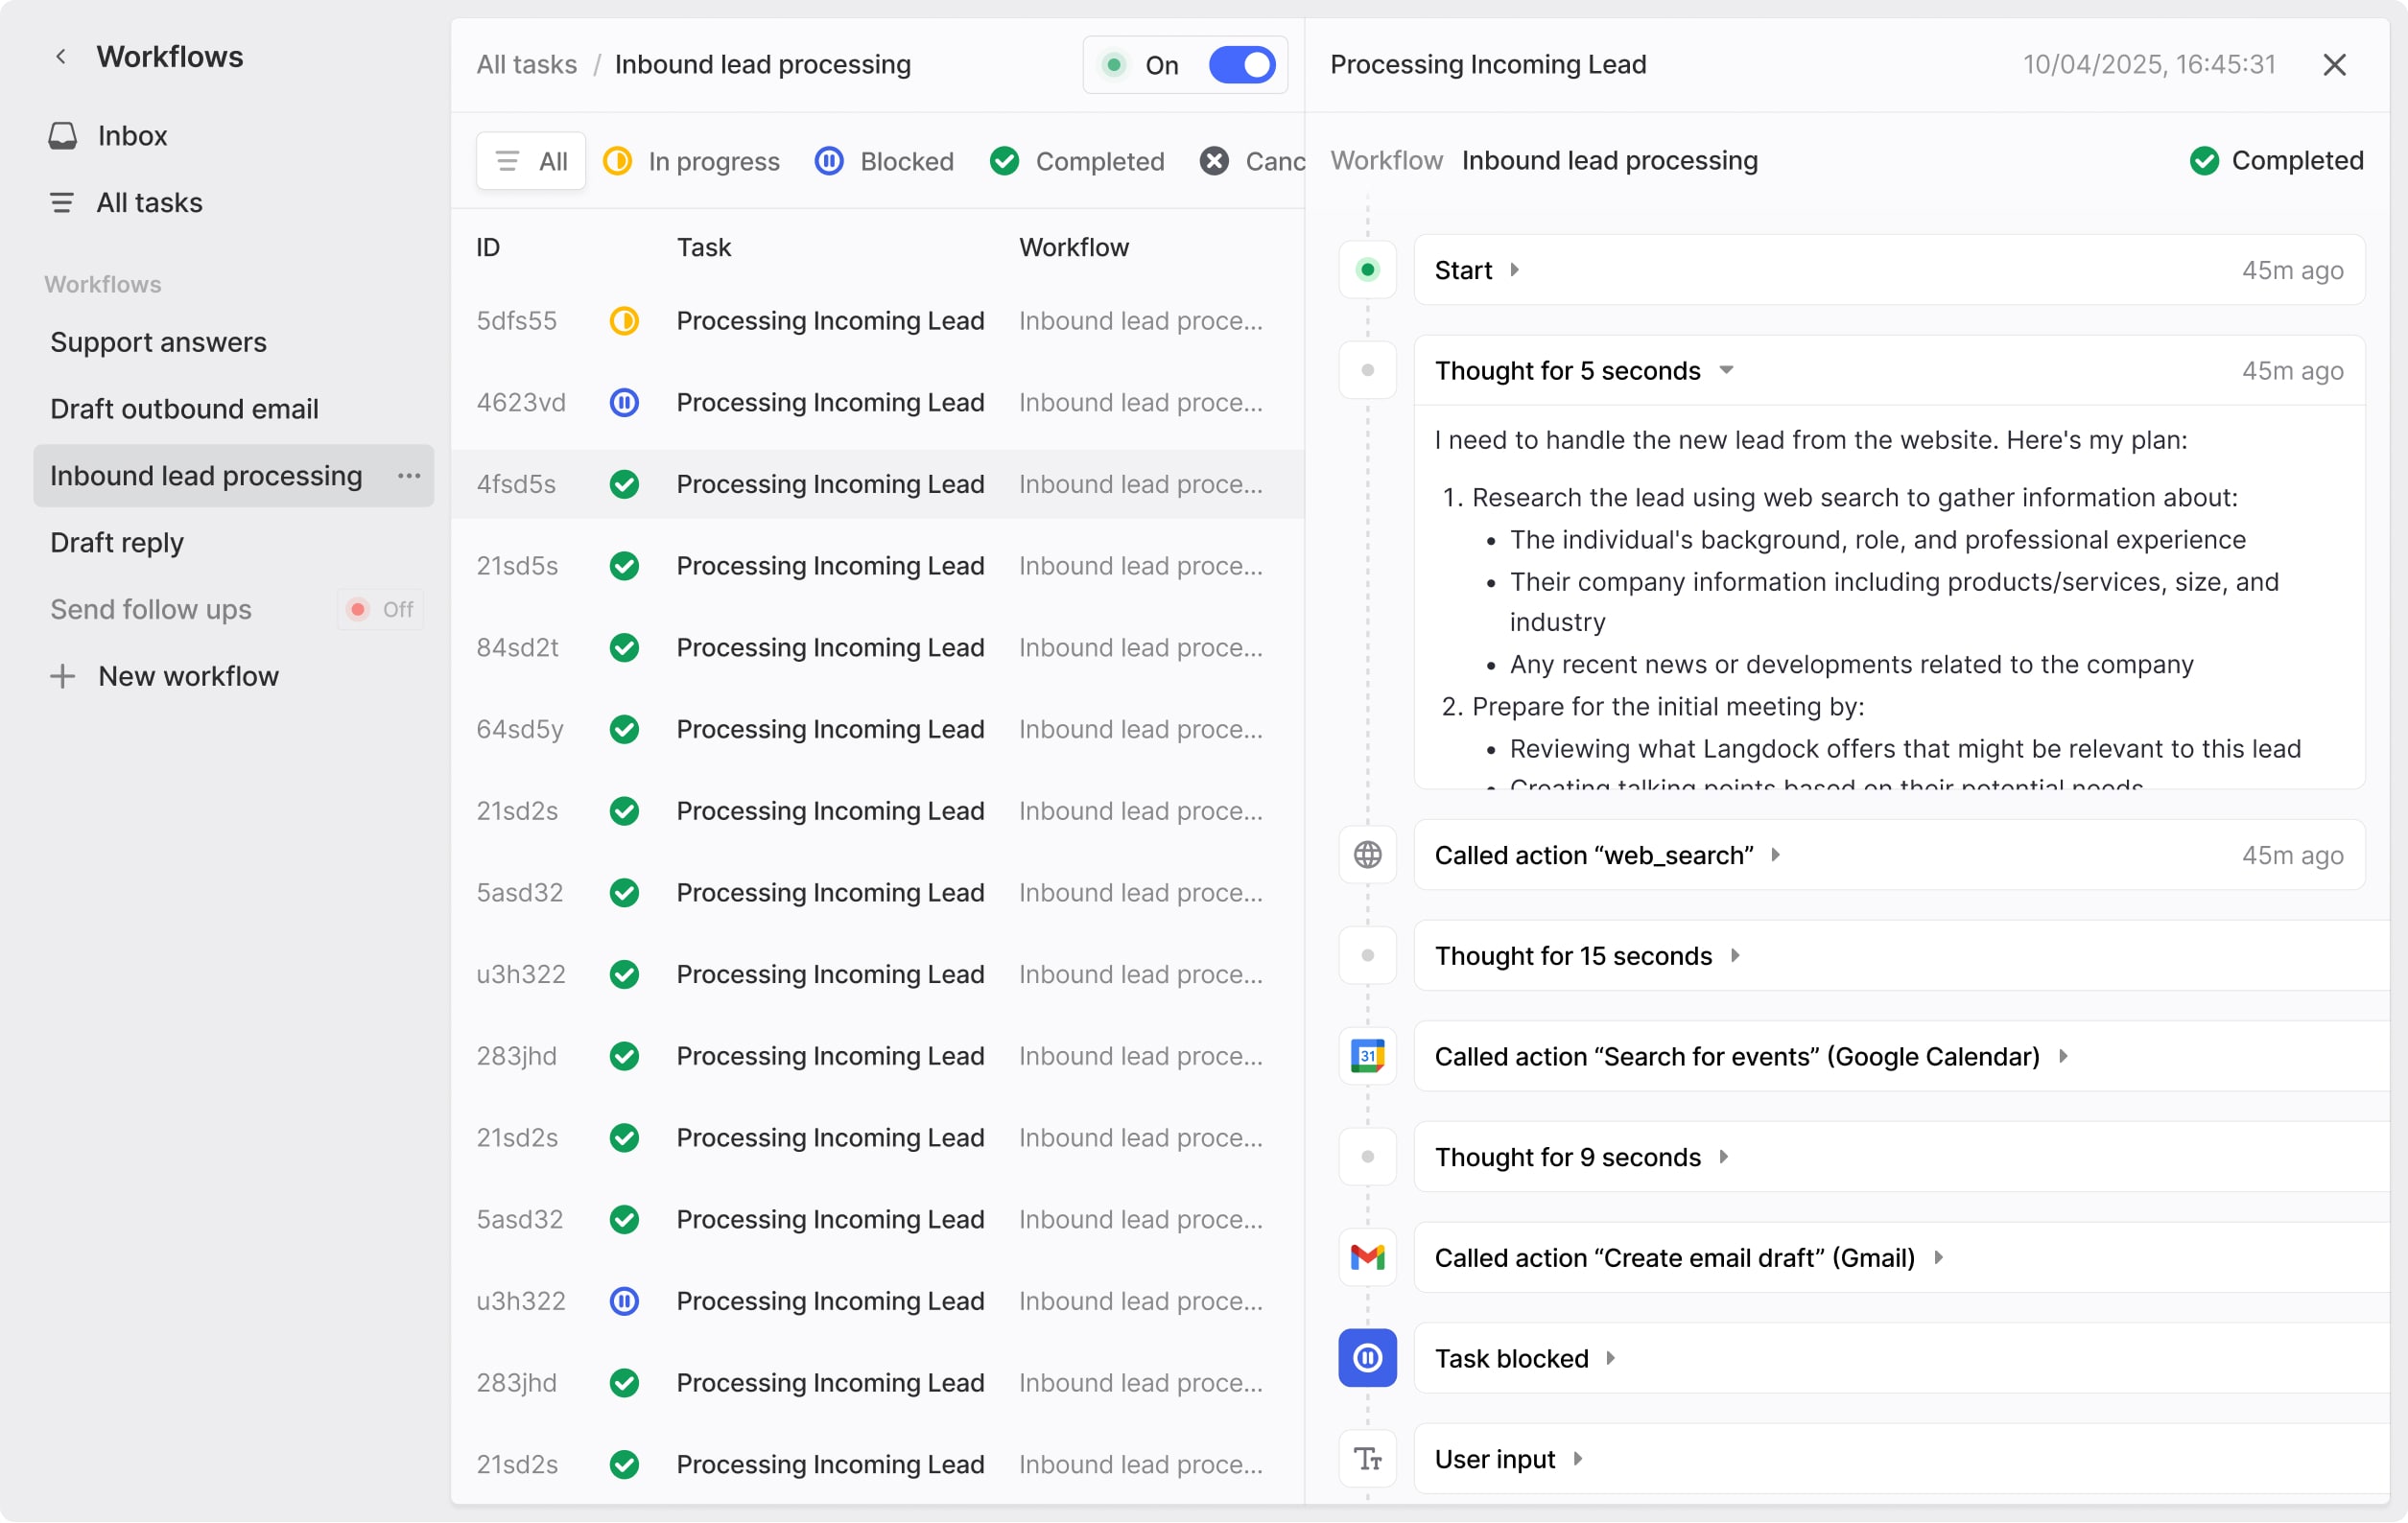Collapse the Thought for 5 seconds section
Screen dimensions: 2408x1523
point(1727,370)
